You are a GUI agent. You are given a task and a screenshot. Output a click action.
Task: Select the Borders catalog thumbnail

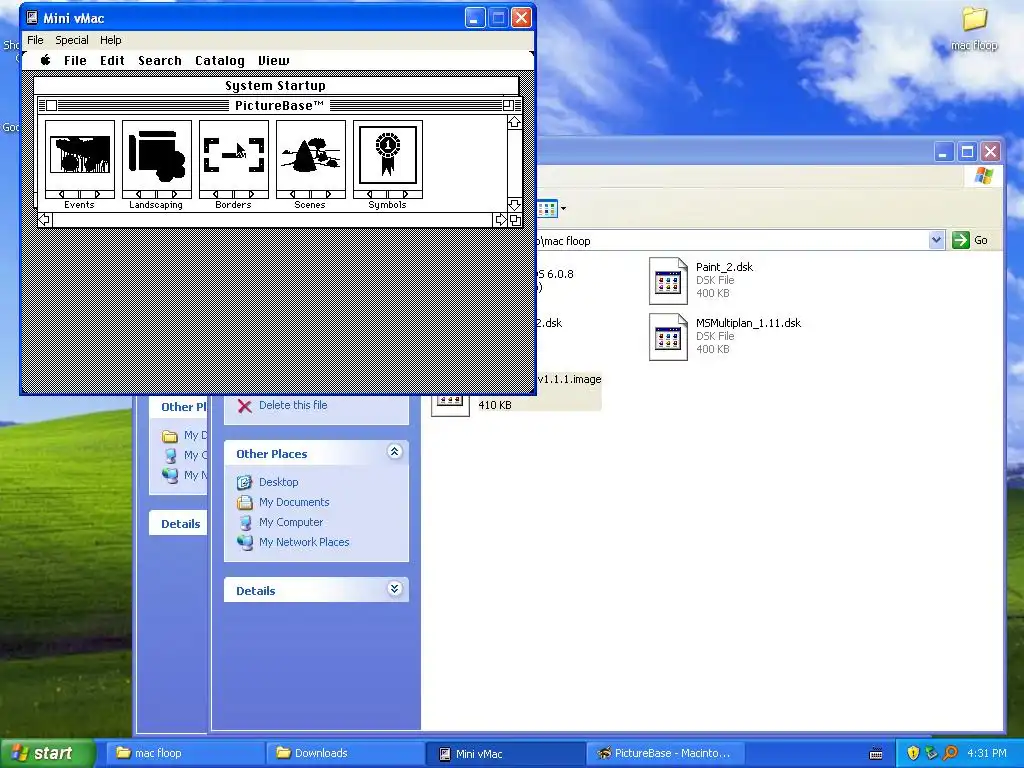pos(234,155)
